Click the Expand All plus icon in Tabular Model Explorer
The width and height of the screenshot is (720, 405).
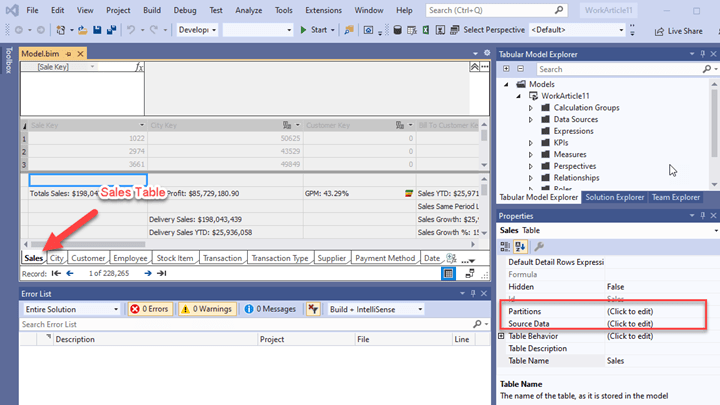[506, 69]
